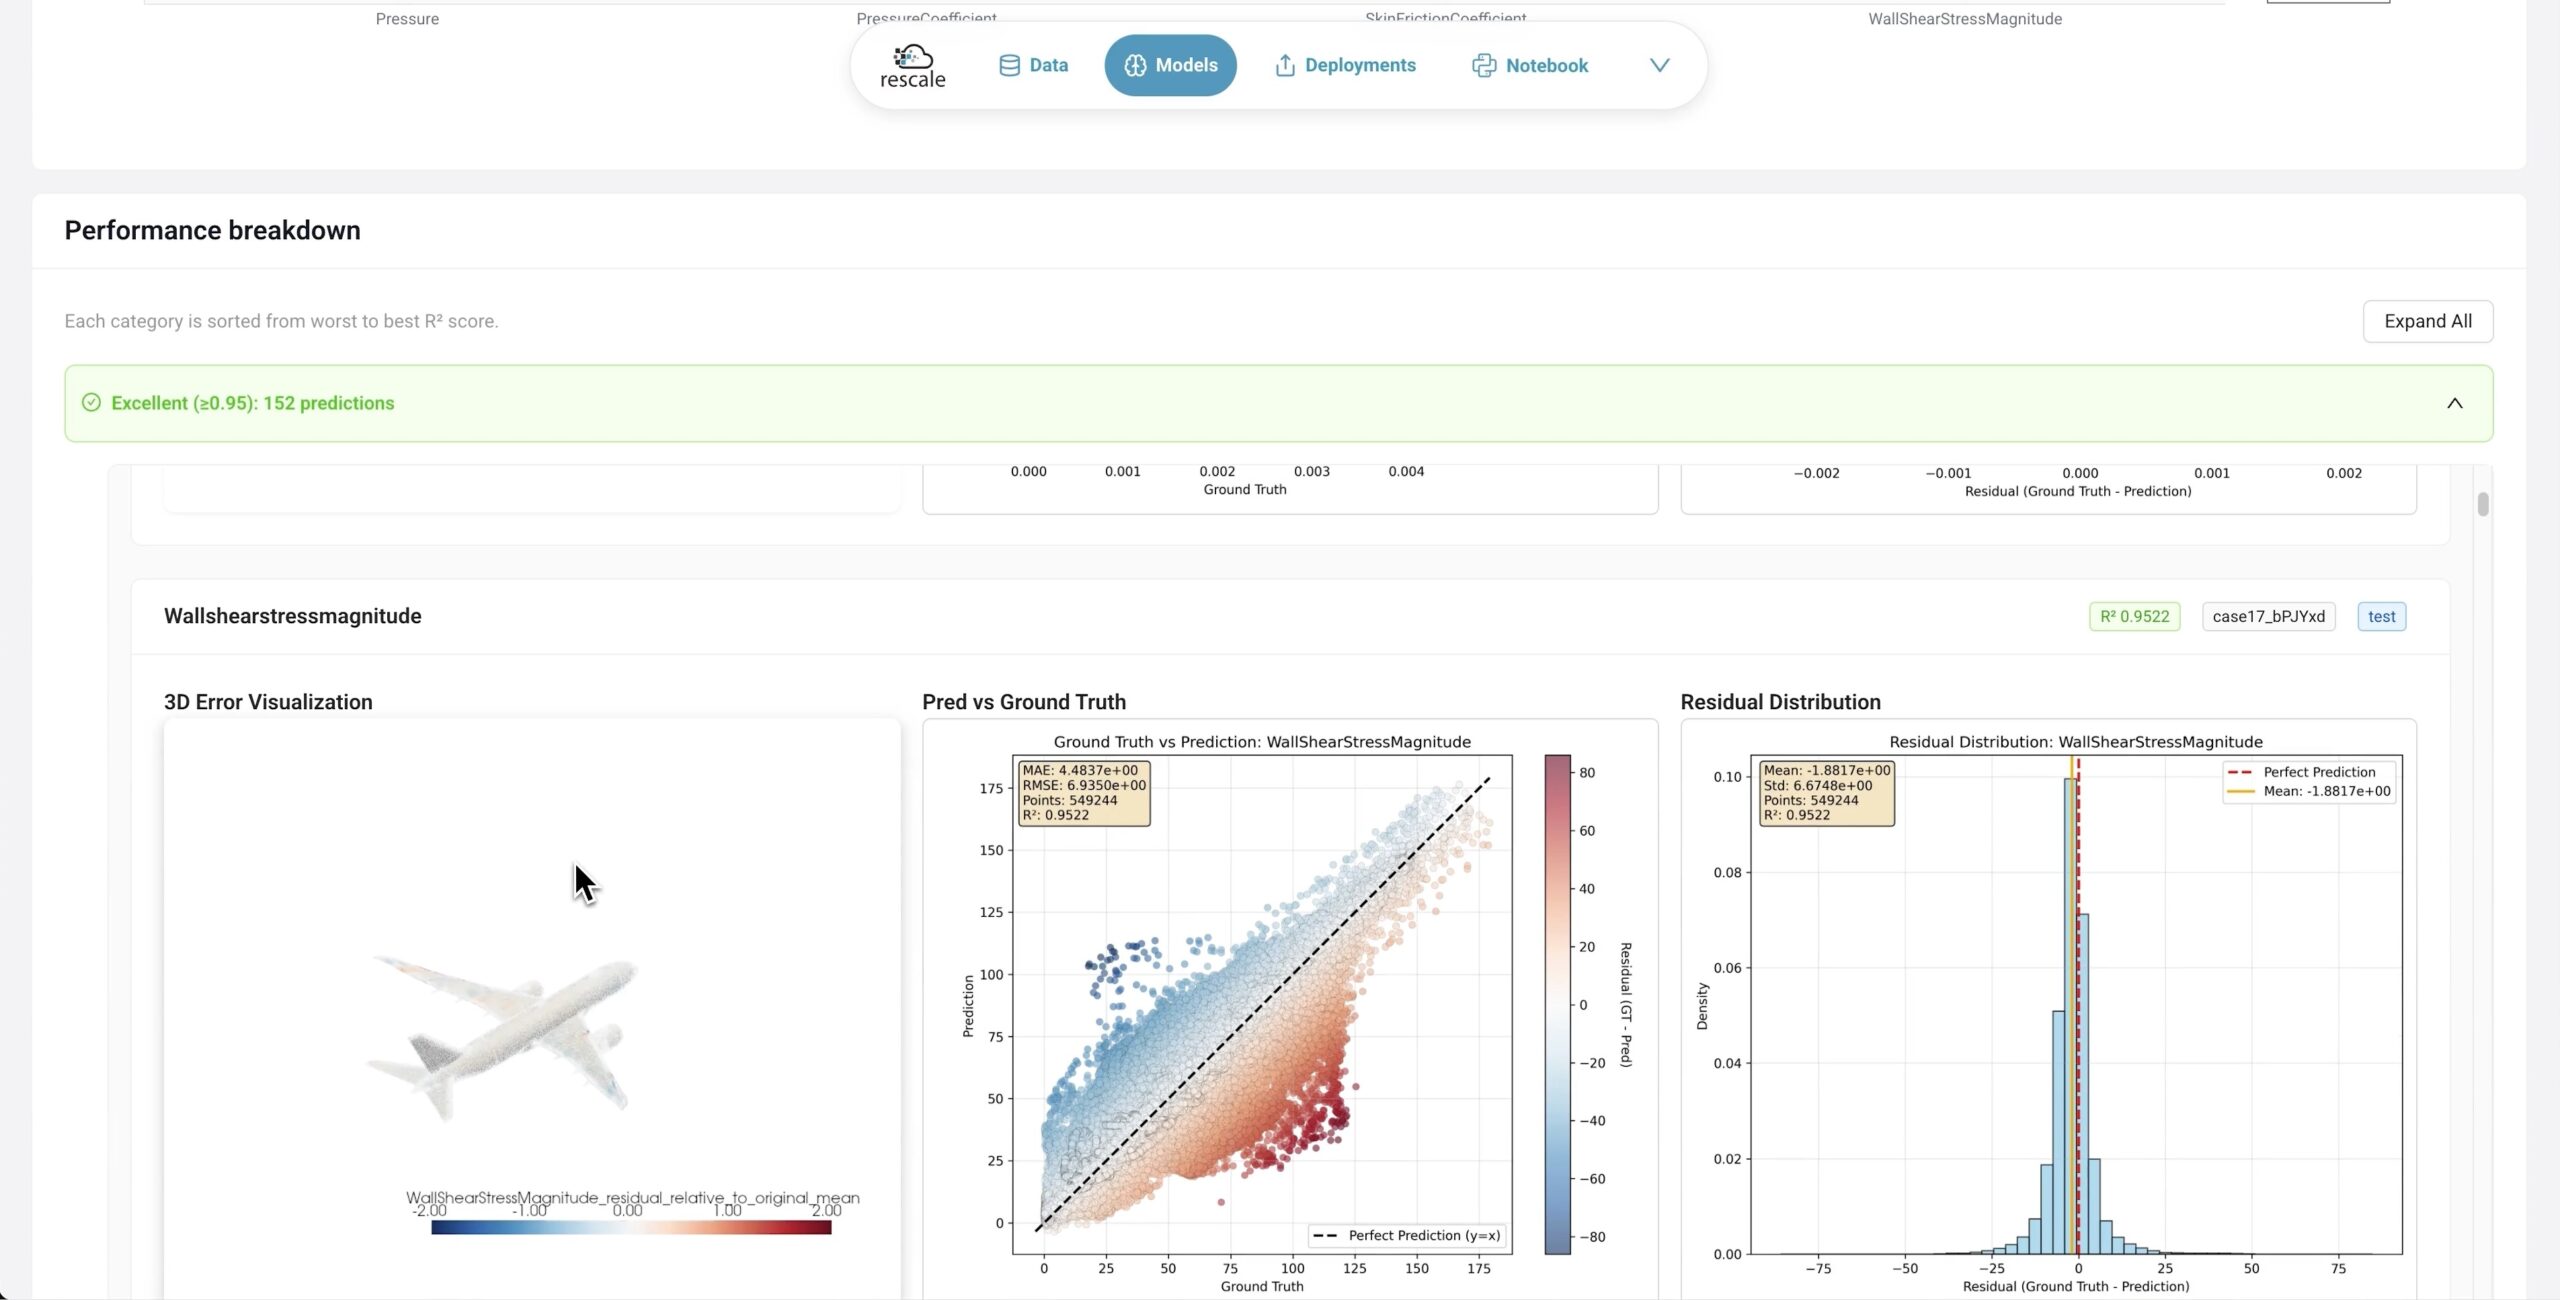Click the case17_bPJYxd tag
This screenshot has height=1300, width=2560.
(2268, 616)
